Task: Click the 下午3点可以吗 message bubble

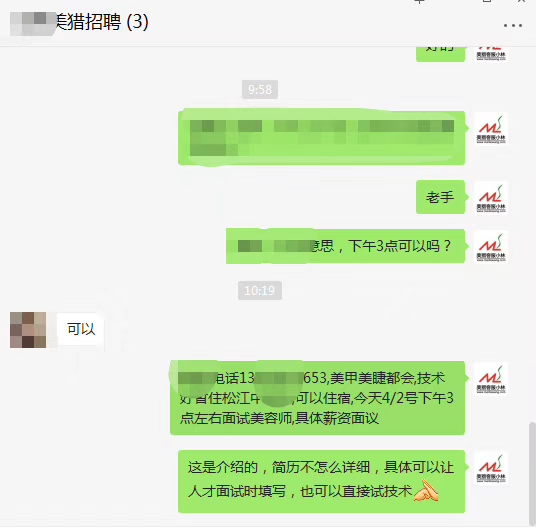Action: pyautogui.click(x=345, y=246)
